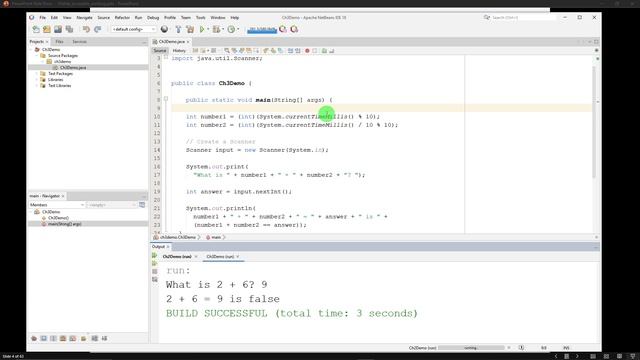The width and height of the screenshot is (640, 360).
Task: Click the second icon in bottom-left Navigator filters
Action: point(44,338)
